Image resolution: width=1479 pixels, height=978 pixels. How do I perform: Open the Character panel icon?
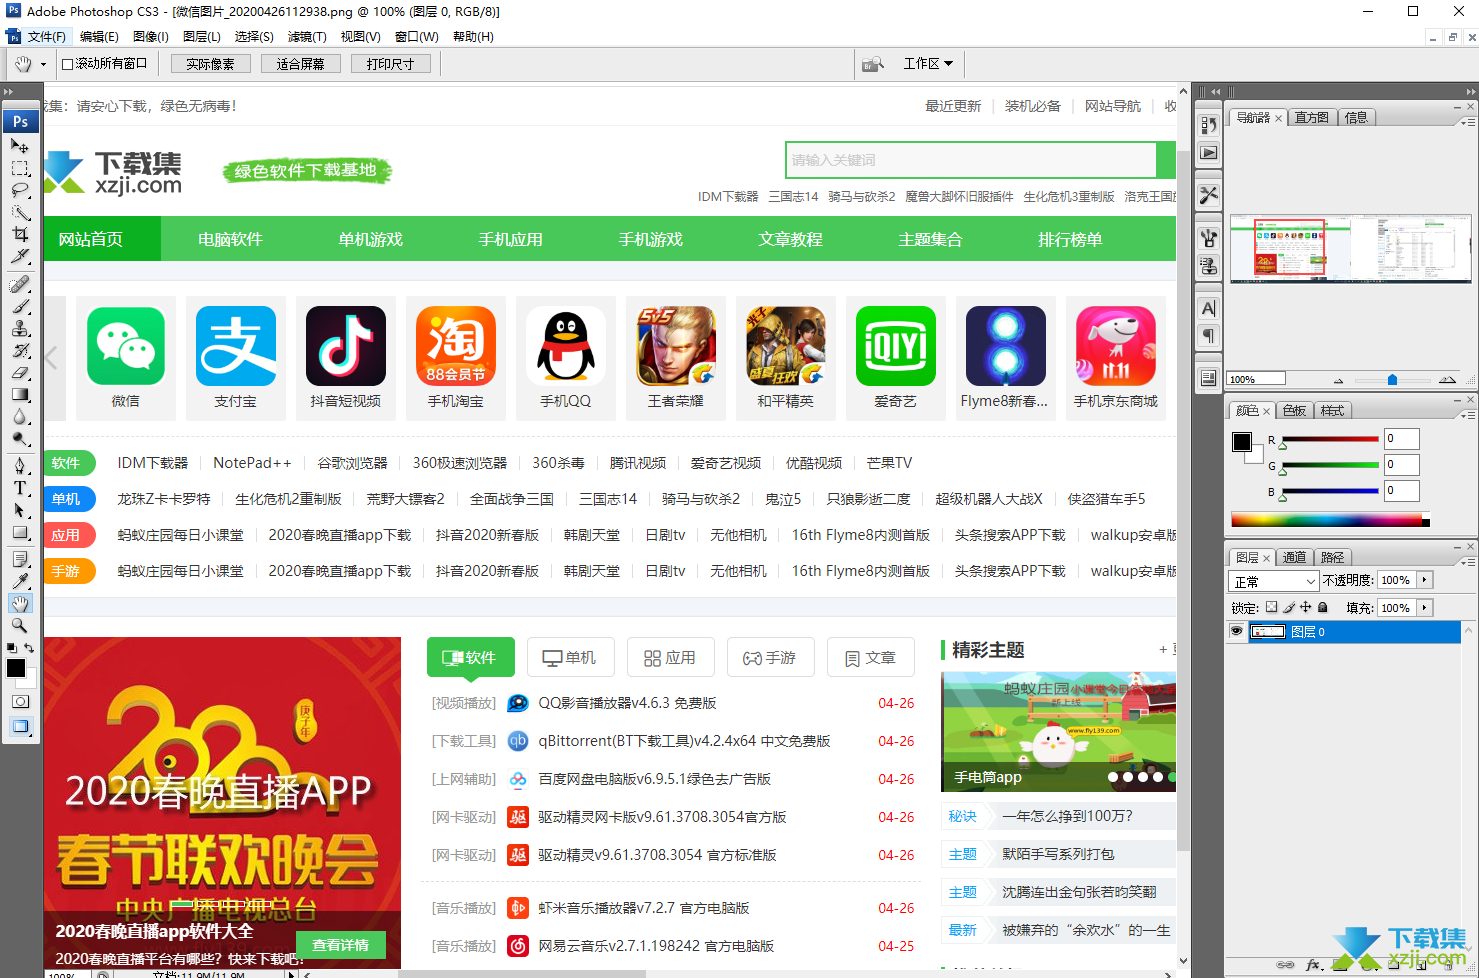click(x=1209, y=309)
